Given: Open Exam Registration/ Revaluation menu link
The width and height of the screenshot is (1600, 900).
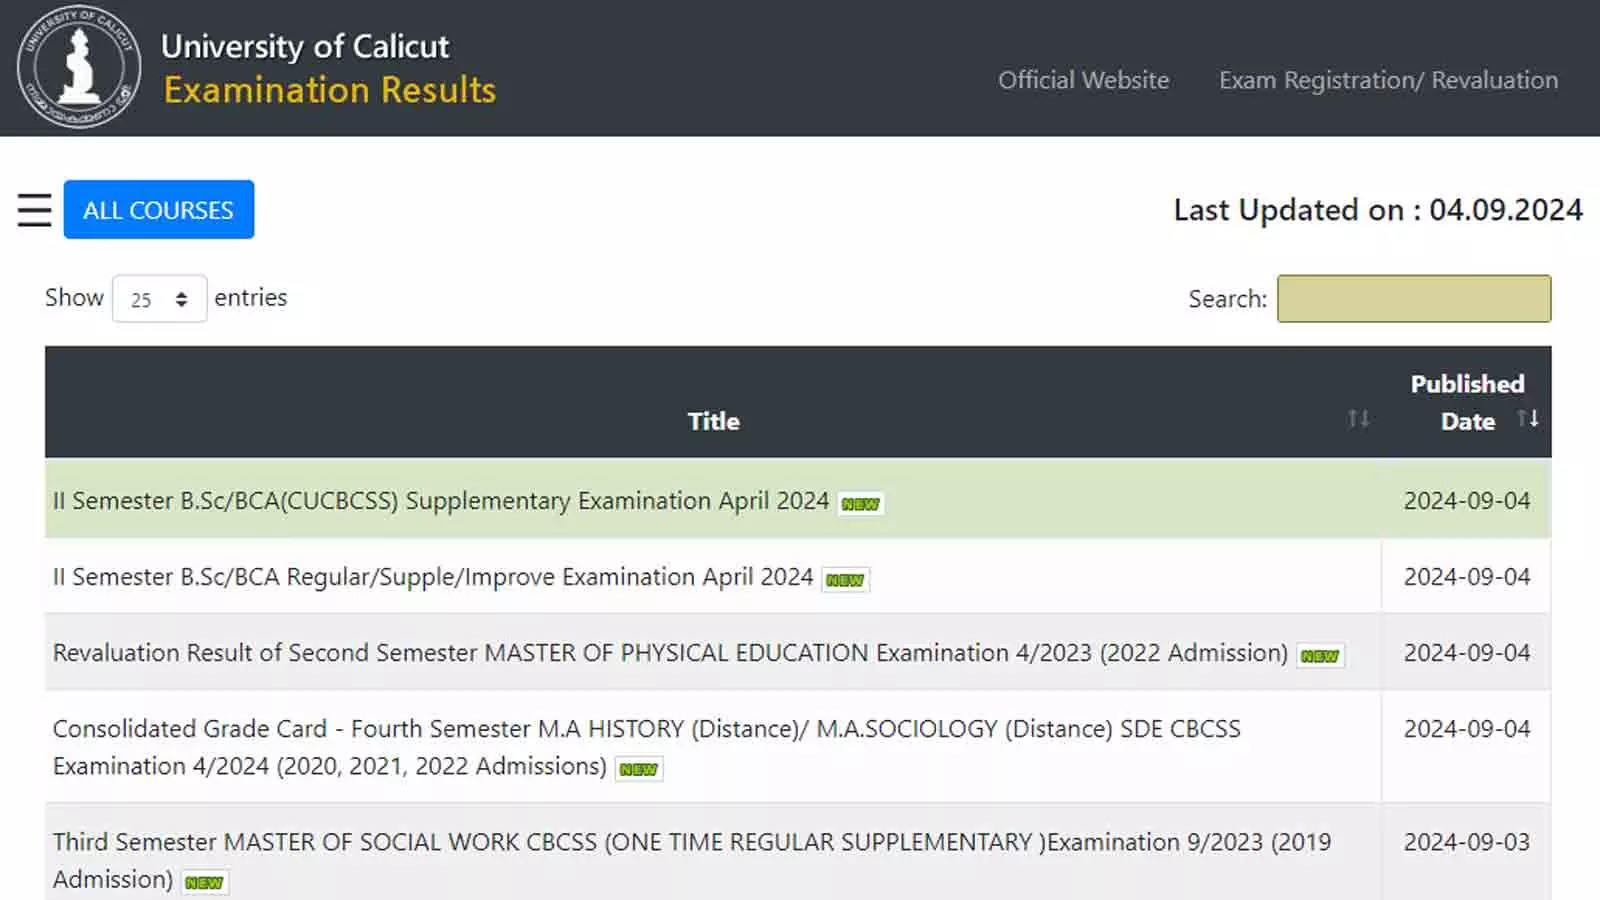Looking at the screenshot, I should [1388, 80].
